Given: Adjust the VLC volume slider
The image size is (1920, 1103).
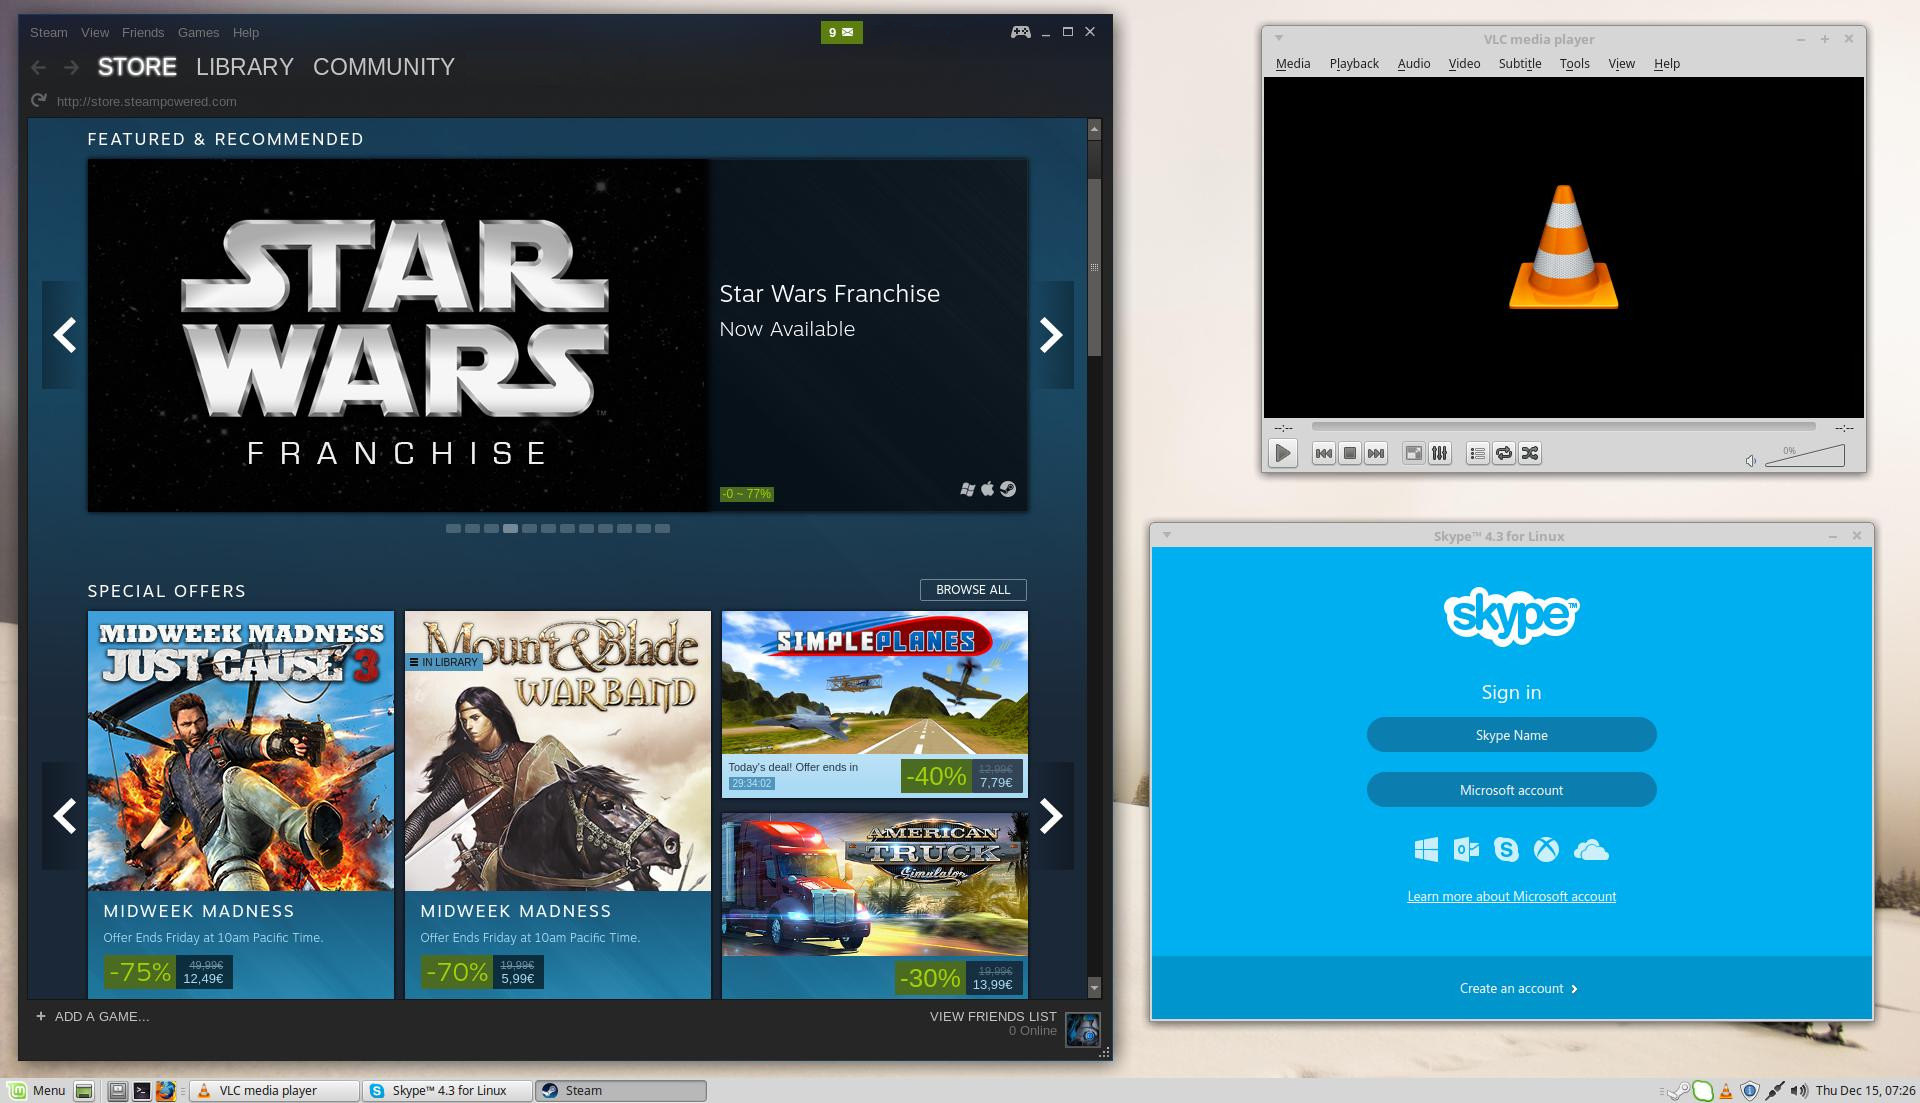Looking at the screenshot, I should (x=1804, y=456).
